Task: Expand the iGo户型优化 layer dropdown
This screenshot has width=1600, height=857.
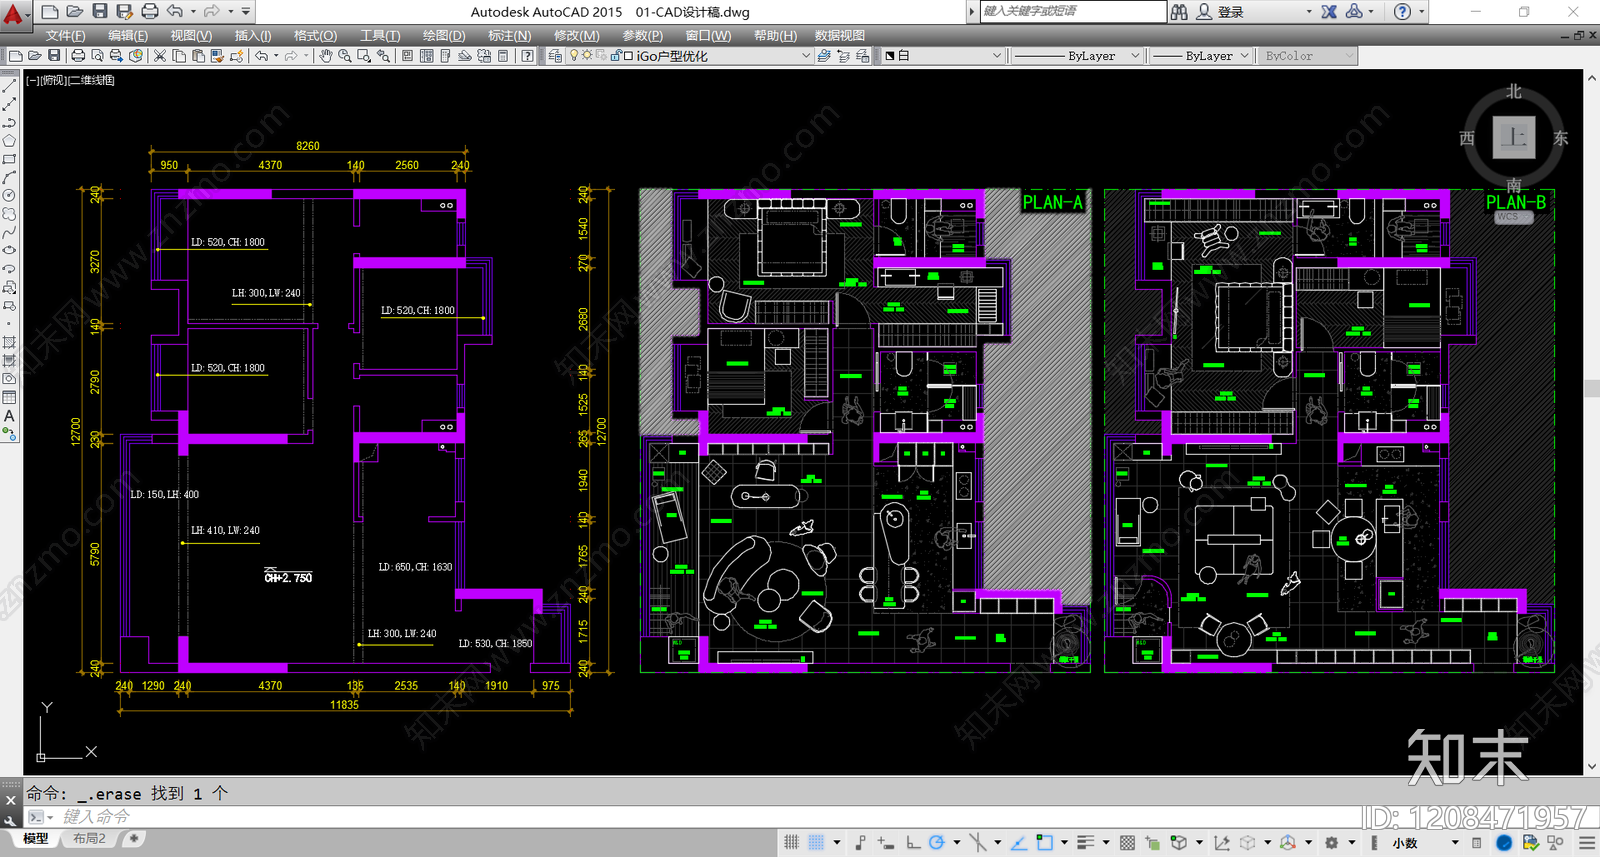Action: pos(806,56)
